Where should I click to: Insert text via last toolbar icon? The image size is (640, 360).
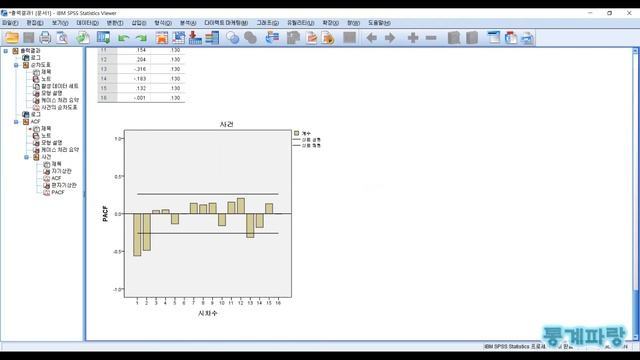click(527, 38)
